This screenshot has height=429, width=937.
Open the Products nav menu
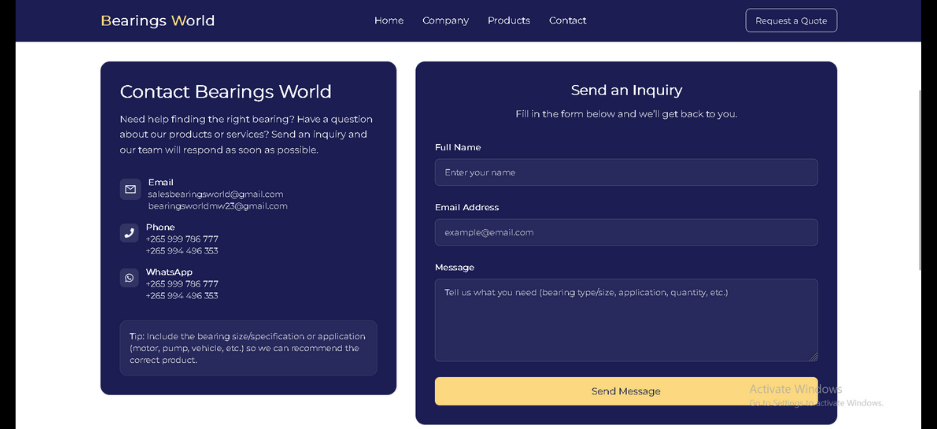(508, 21)
